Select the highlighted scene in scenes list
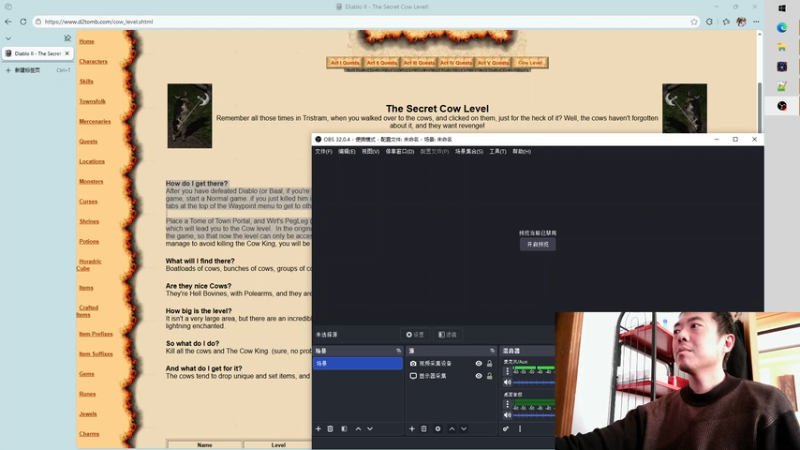This screenshot has height=450, width=800. click(x=358, y=363)
